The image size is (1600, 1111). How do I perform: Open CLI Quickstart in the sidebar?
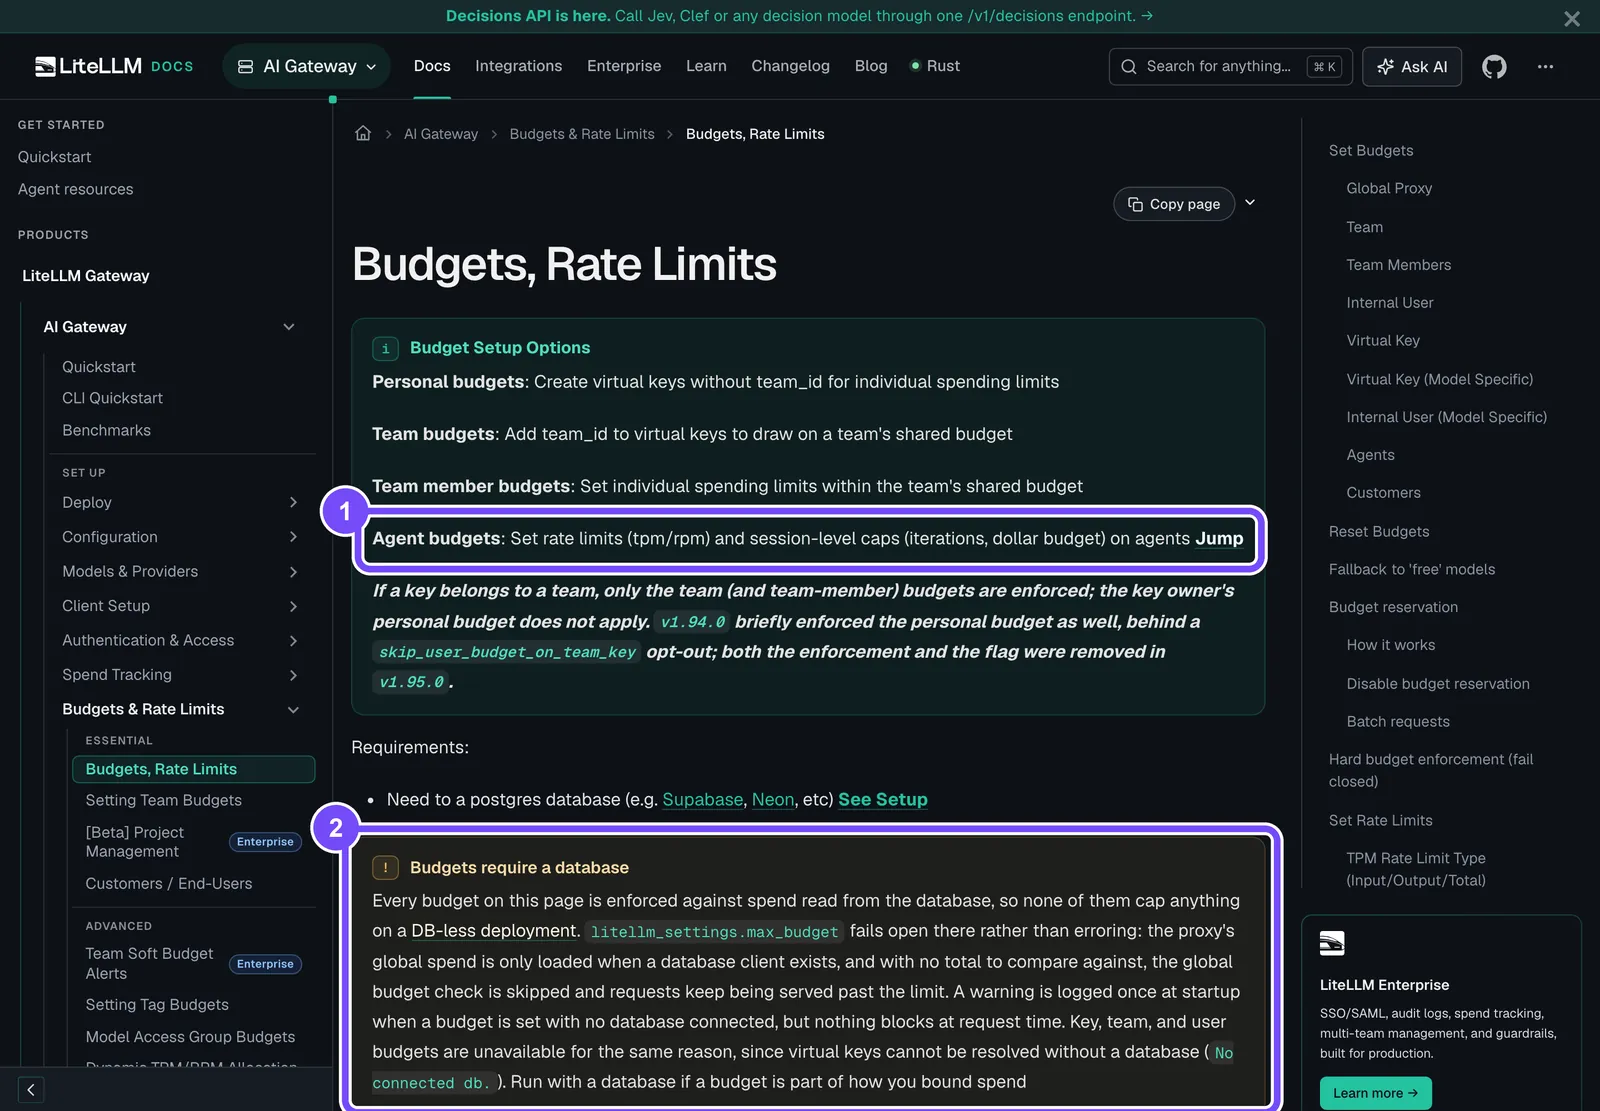coord(112,398)
